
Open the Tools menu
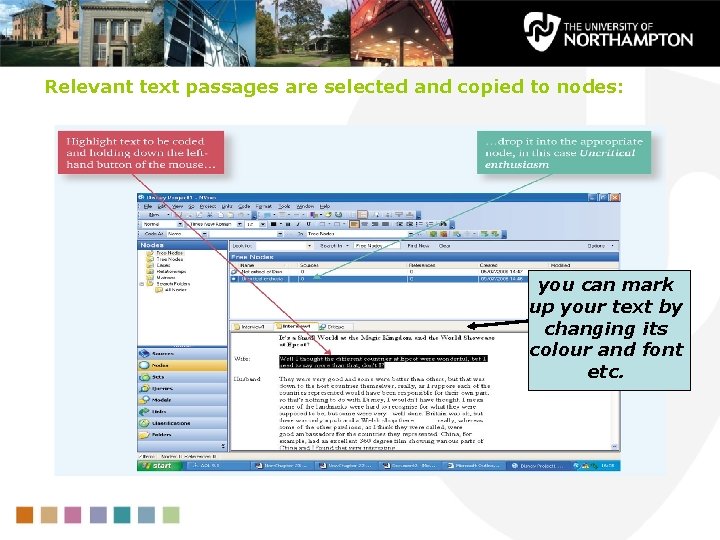(x=284, y=206)
